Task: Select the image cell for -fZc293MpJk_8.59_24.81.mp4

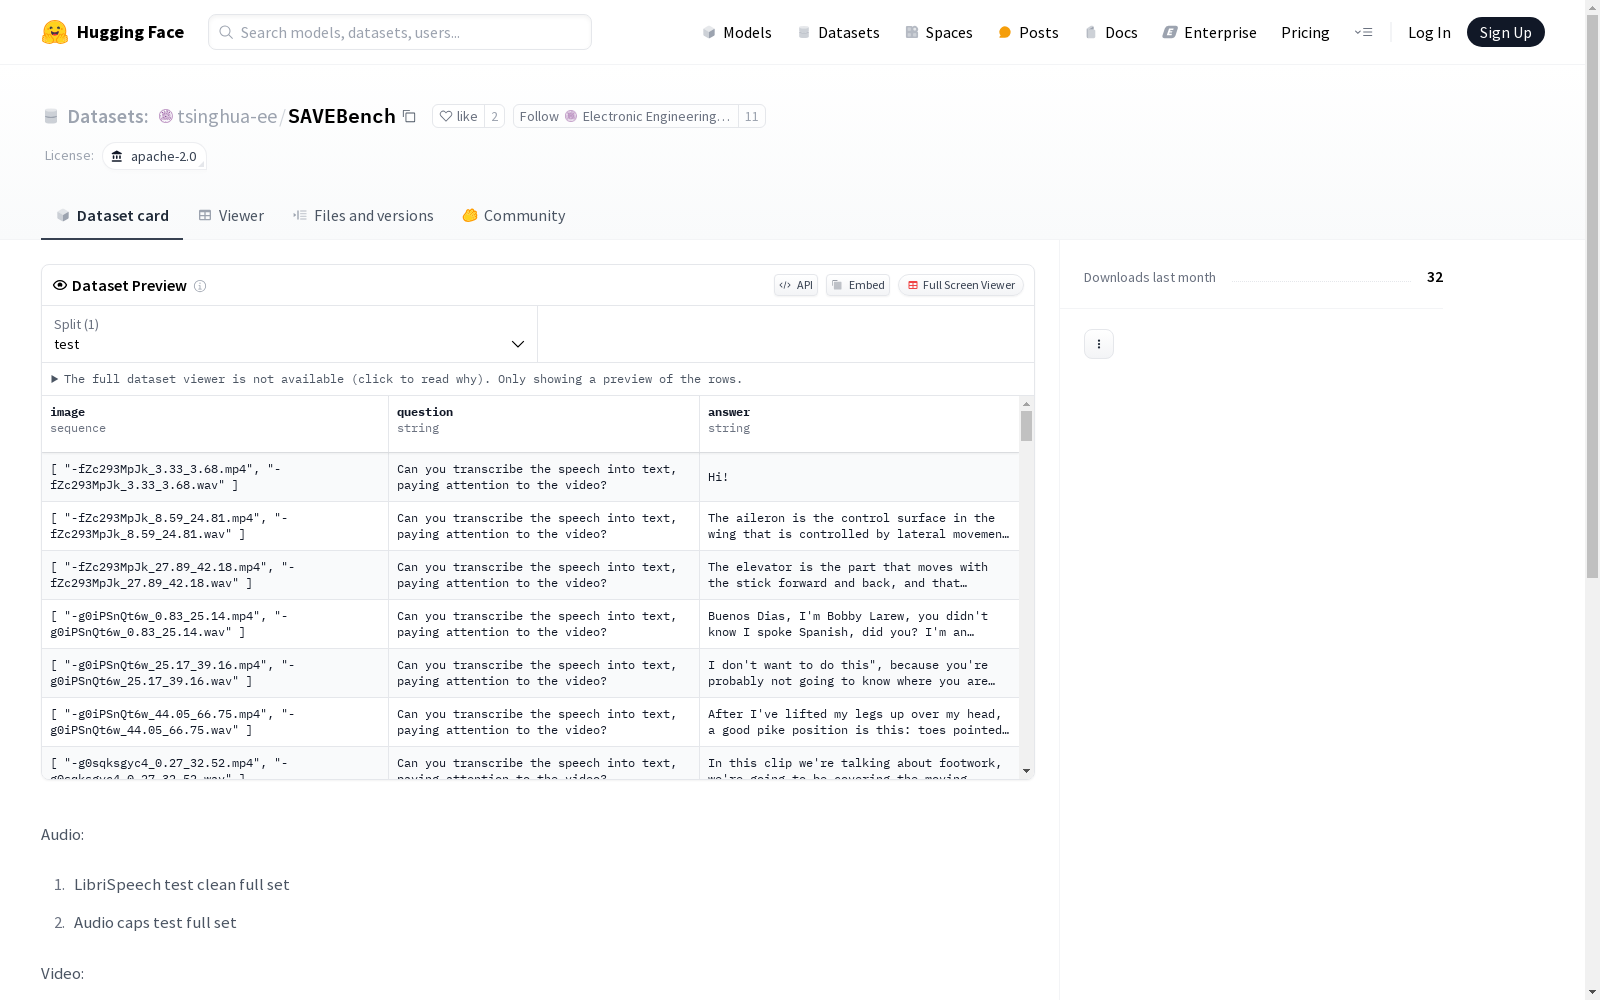Action: point(215,527)
